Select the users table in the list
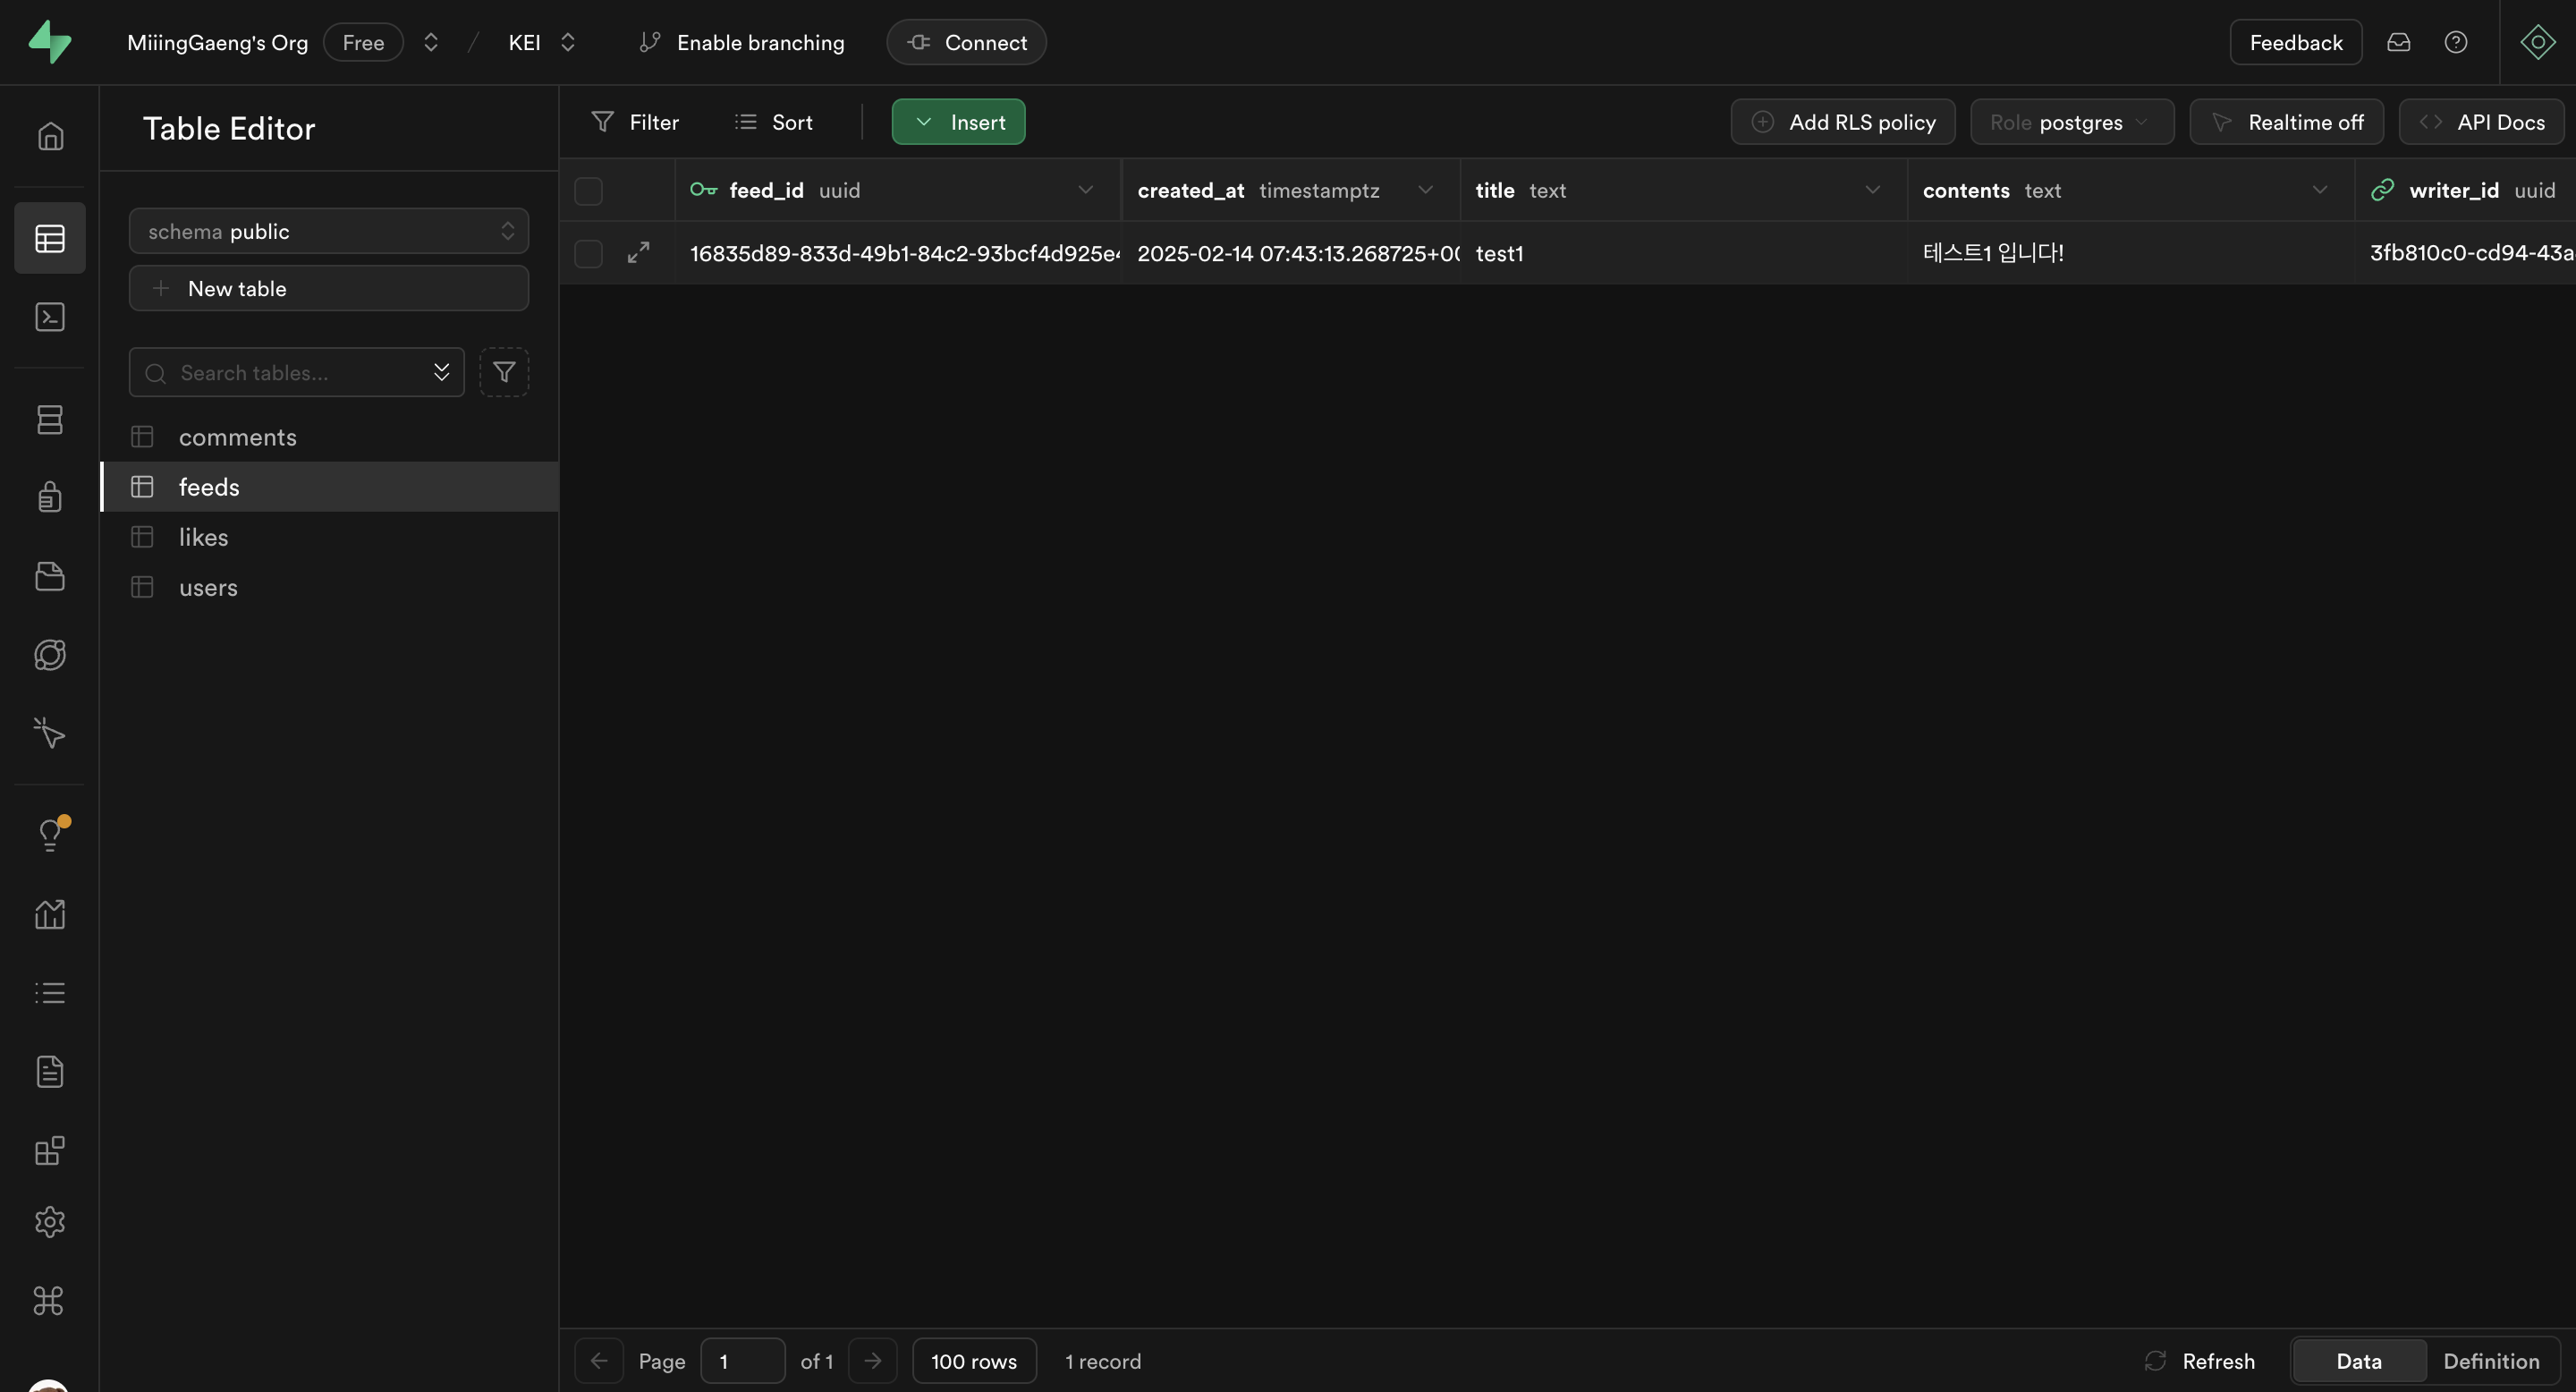The height and width of the screenshot is (1392, 2576). (208, 587)
